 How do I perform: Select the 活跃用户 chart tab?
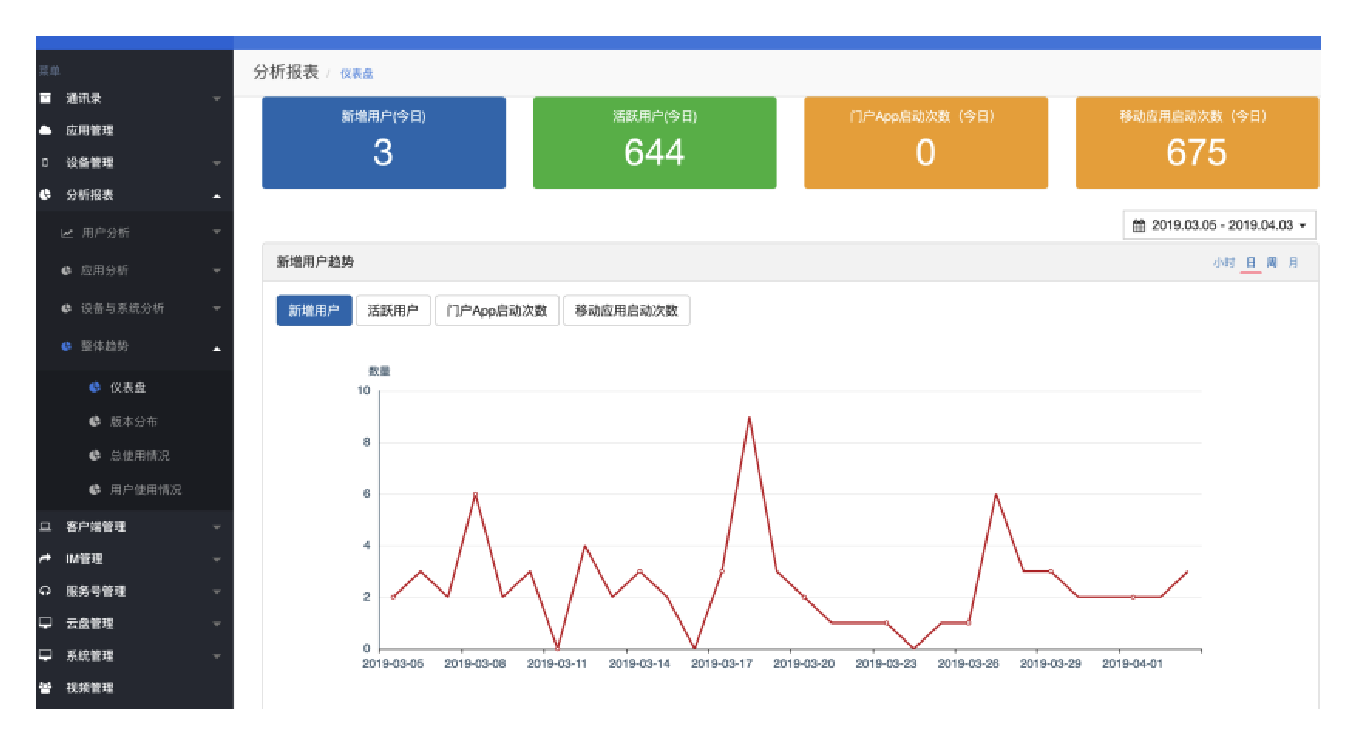(x=393, y=311)
